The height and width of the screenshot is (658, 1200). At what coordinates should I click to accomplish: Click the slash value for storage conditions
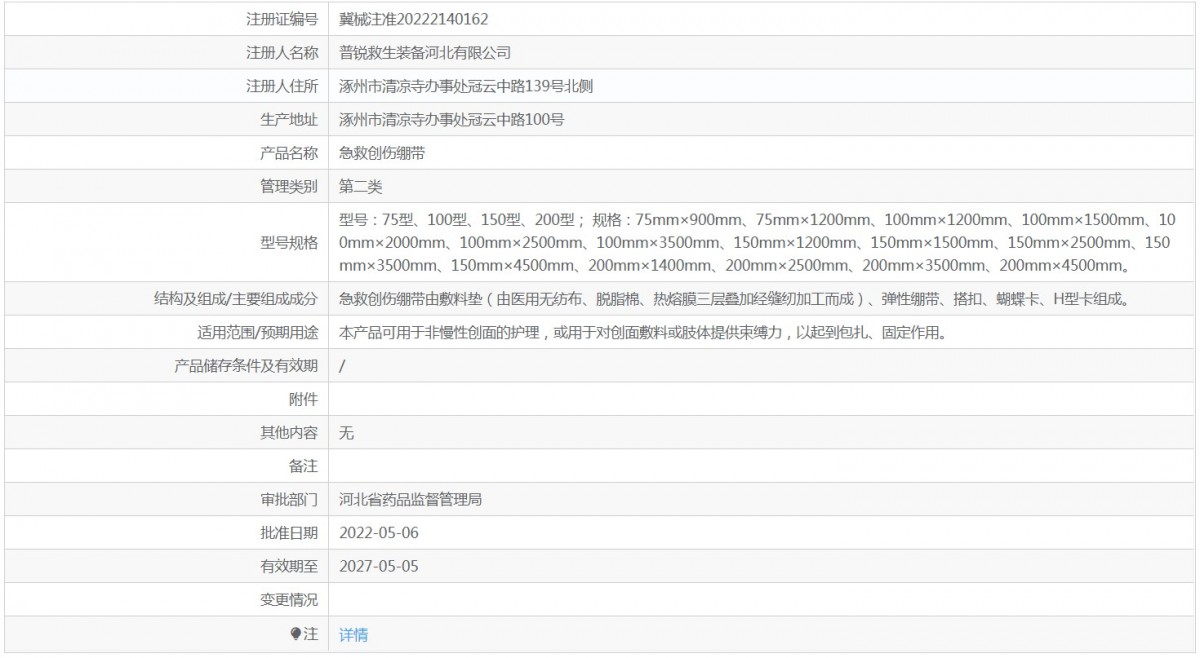[x=343, y=366]
